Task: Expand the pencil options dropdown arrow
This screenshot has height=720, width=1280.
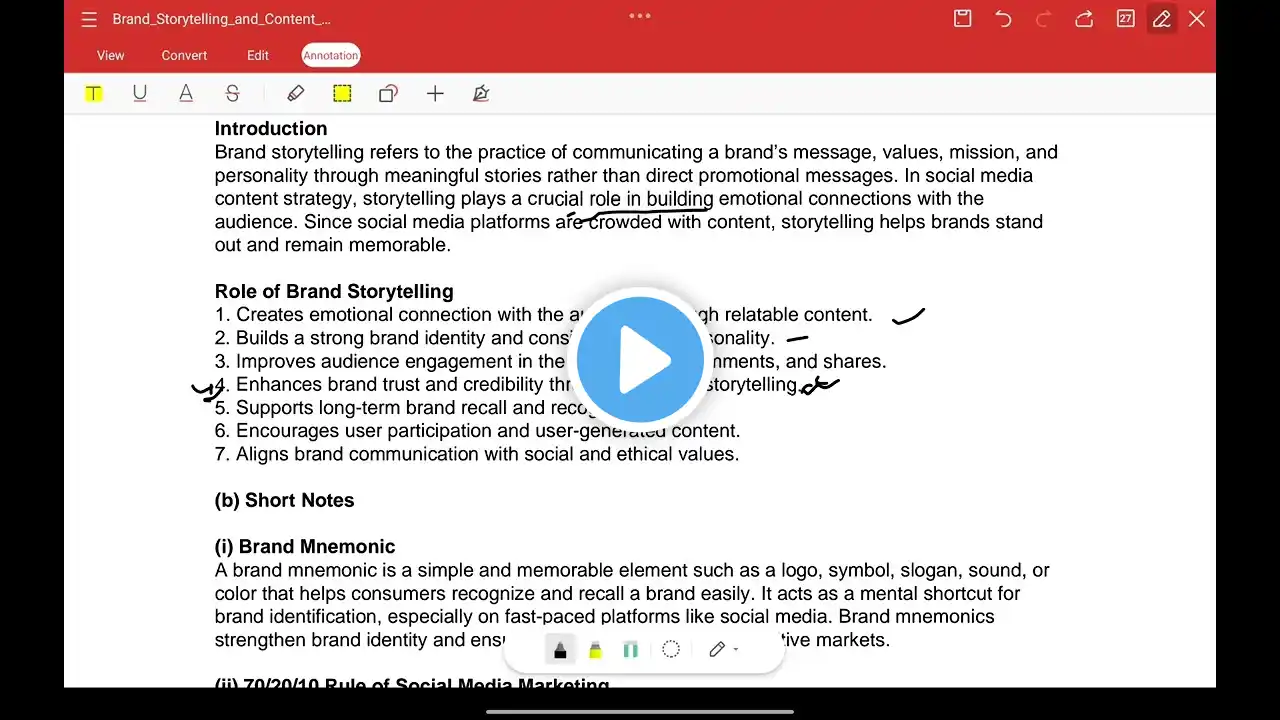Action: pyautogui.click(x=736, y=650)
